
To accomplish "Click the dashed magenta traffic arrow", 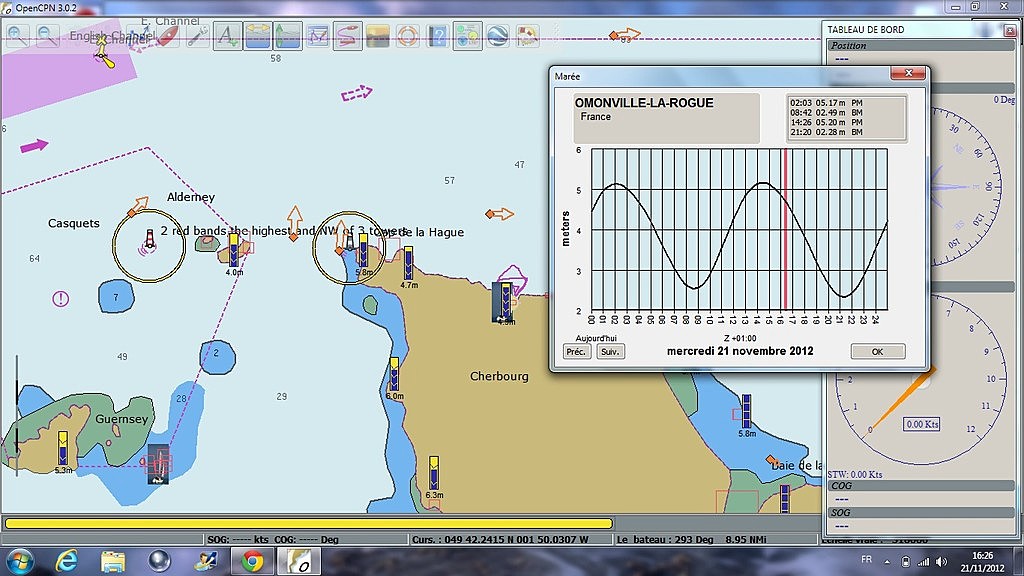I will tap(357, 93).
